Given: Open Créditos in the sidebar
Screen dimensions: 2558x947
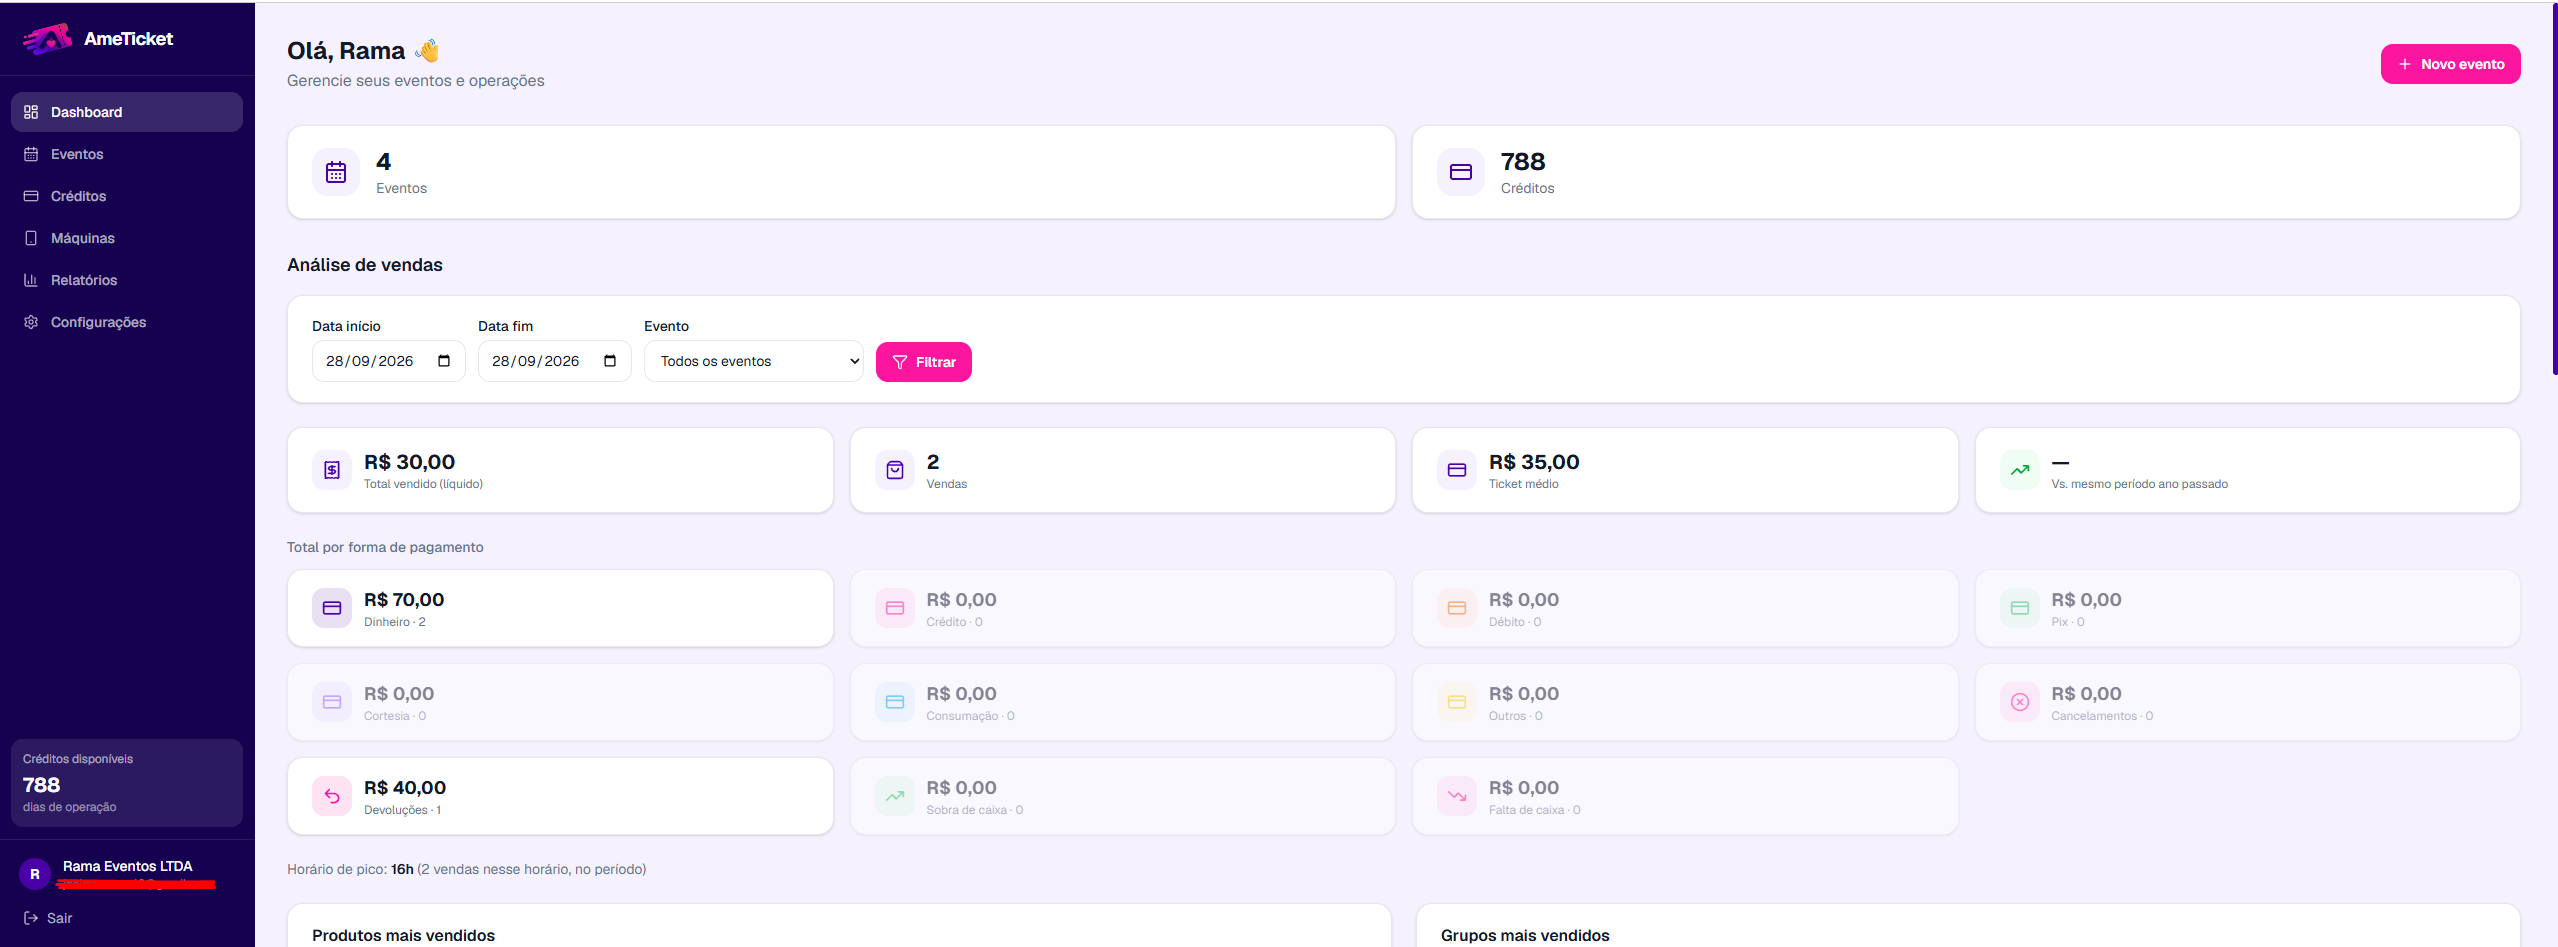Looking at the screenshot, I should pyautogui.click(x=127, y=196).
